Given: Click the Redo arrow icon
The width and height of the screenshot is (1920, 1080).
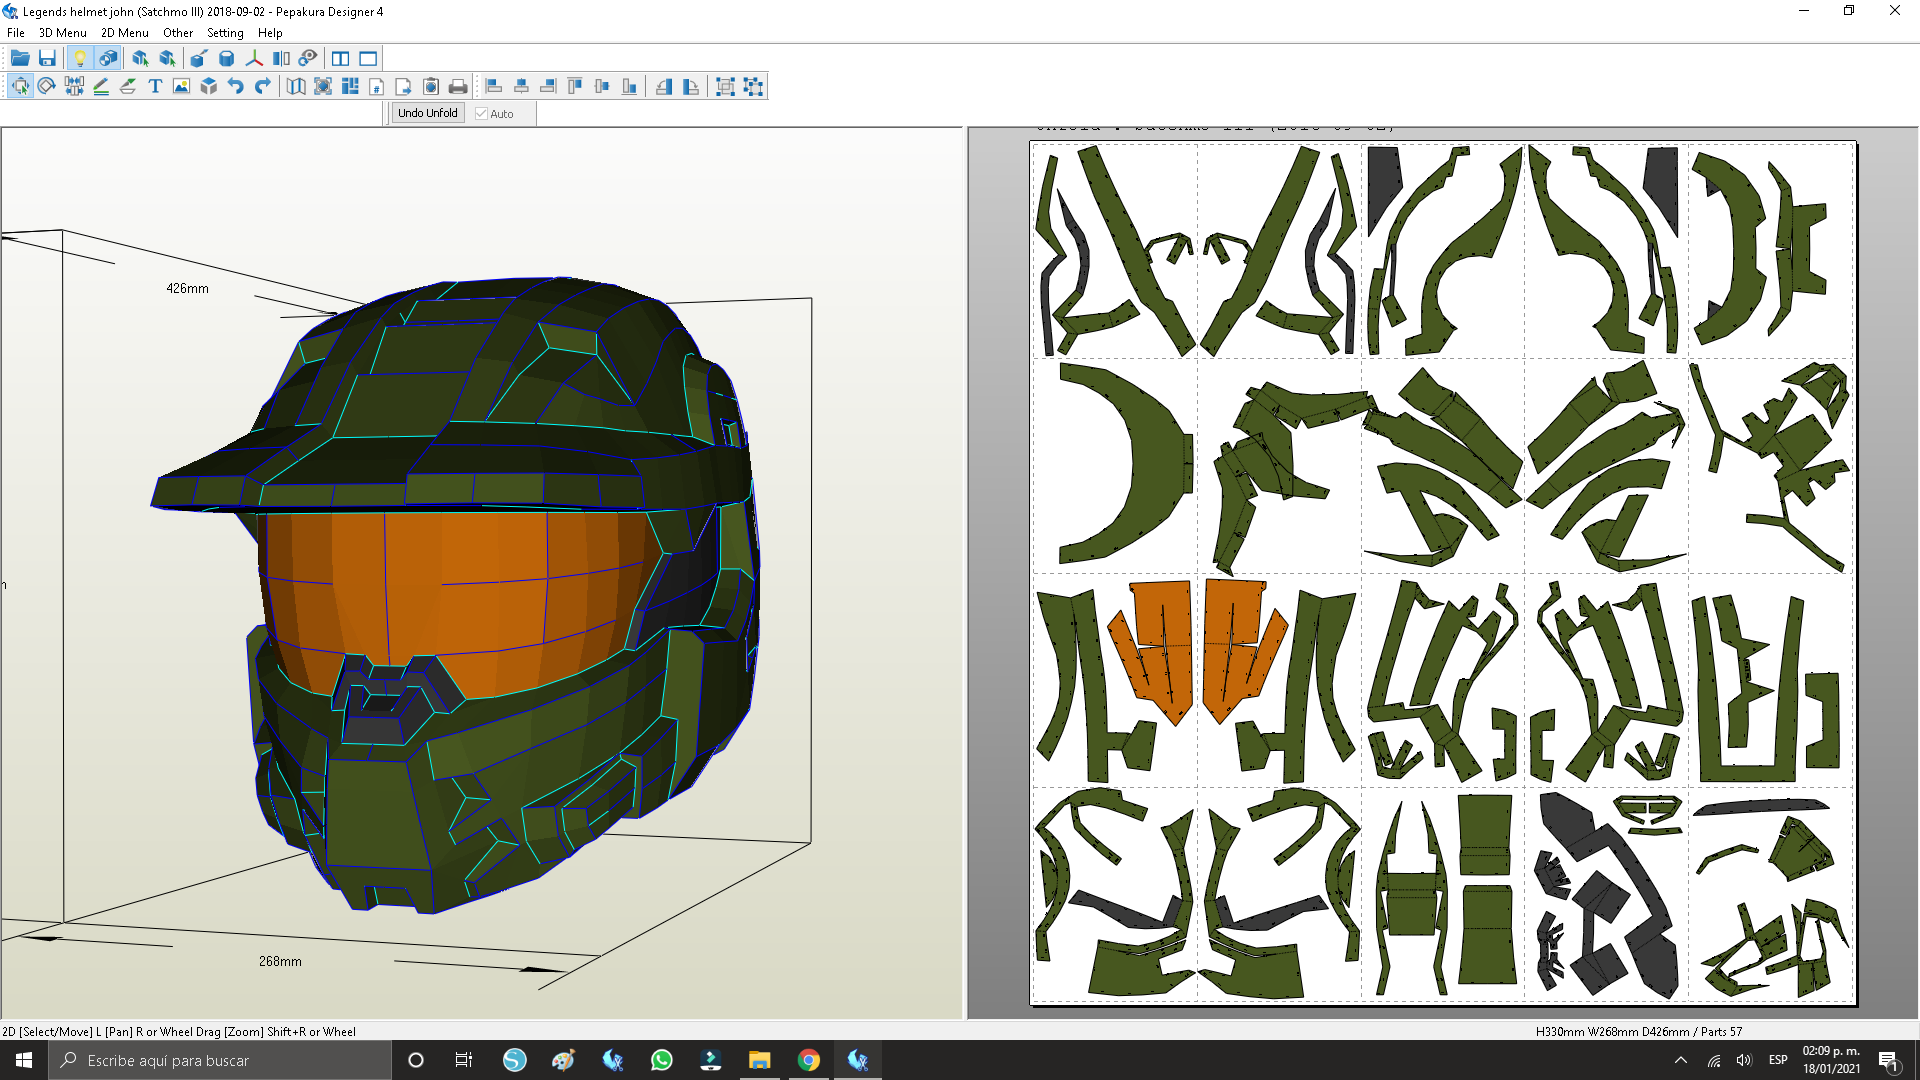Looking at the screenshot, I should pos(263,87).
